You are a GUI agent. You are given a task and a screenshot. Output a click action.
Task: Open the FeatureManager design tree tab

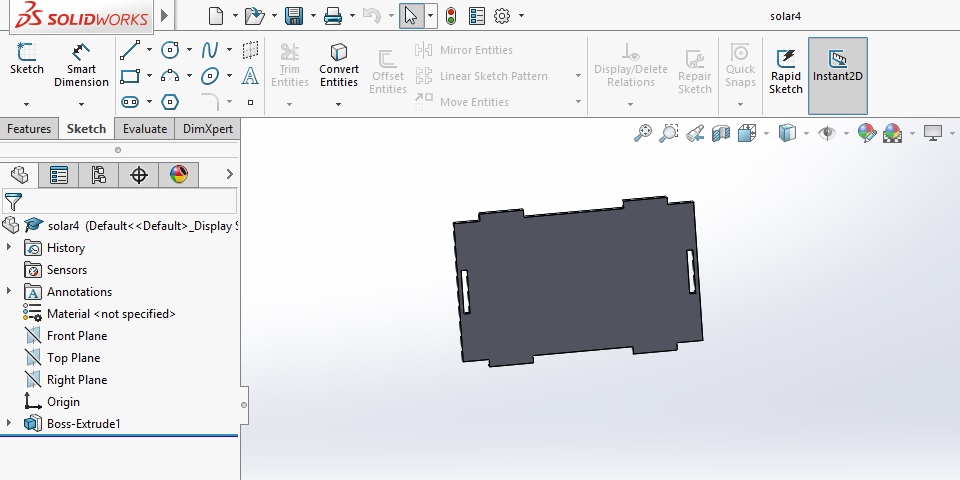pos(20,175)
